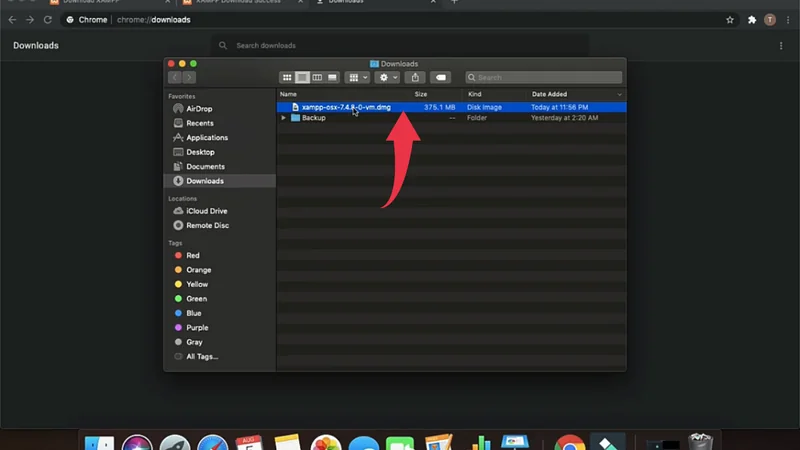800x450 pixels.
Task: Select iCloud Drive under Locations
Action: coord(206,211)
